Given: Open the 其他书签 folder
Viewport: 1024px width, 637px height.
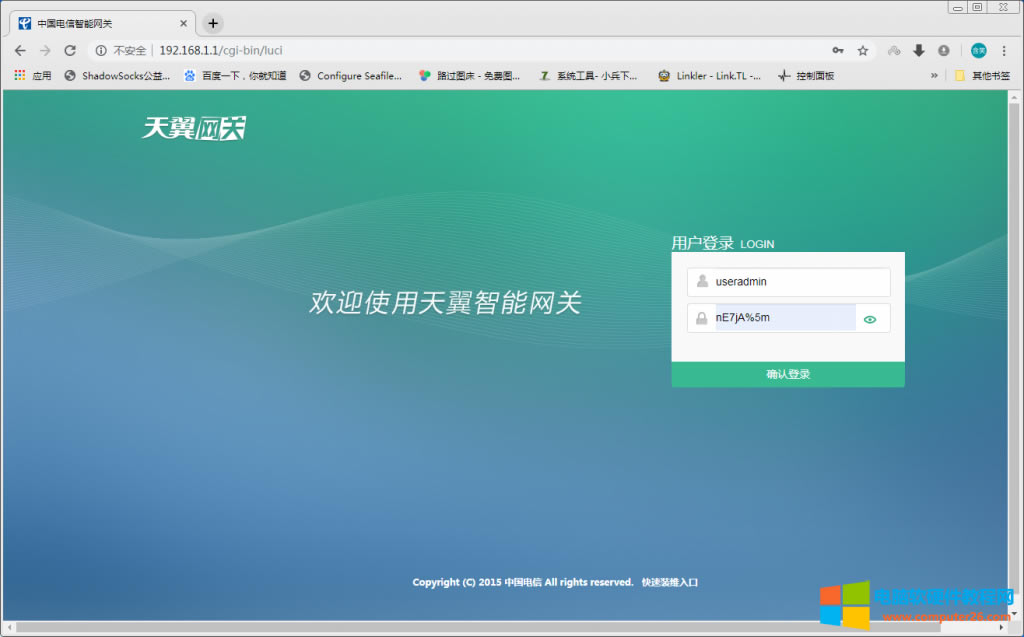Looking at the screenshot, I should (982, 76).
